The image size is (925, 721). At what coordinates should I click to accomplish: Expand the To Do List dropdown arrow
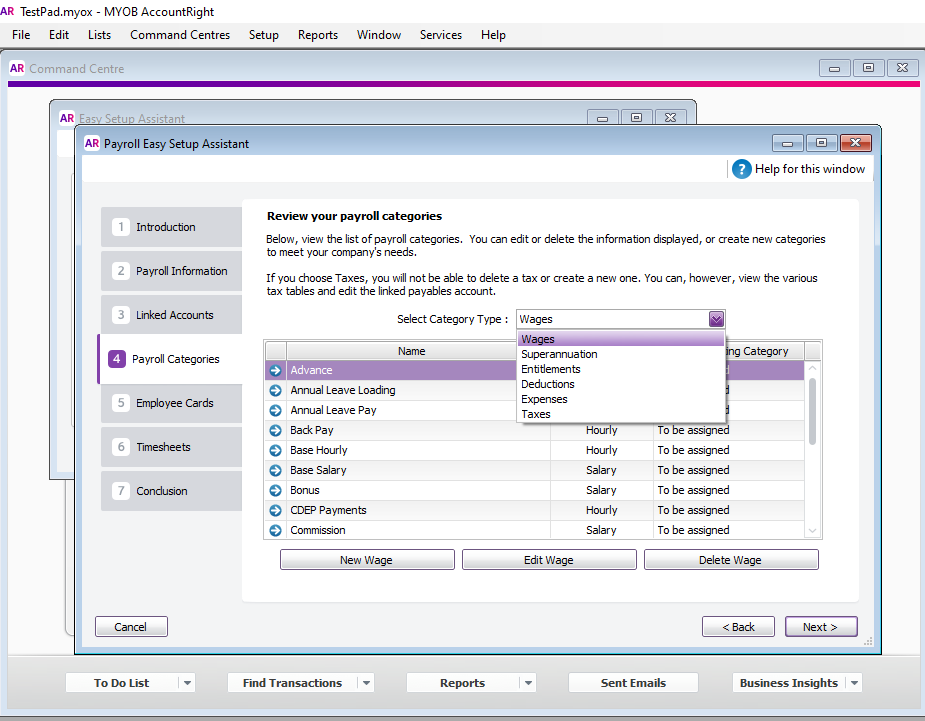coord(187,683)
